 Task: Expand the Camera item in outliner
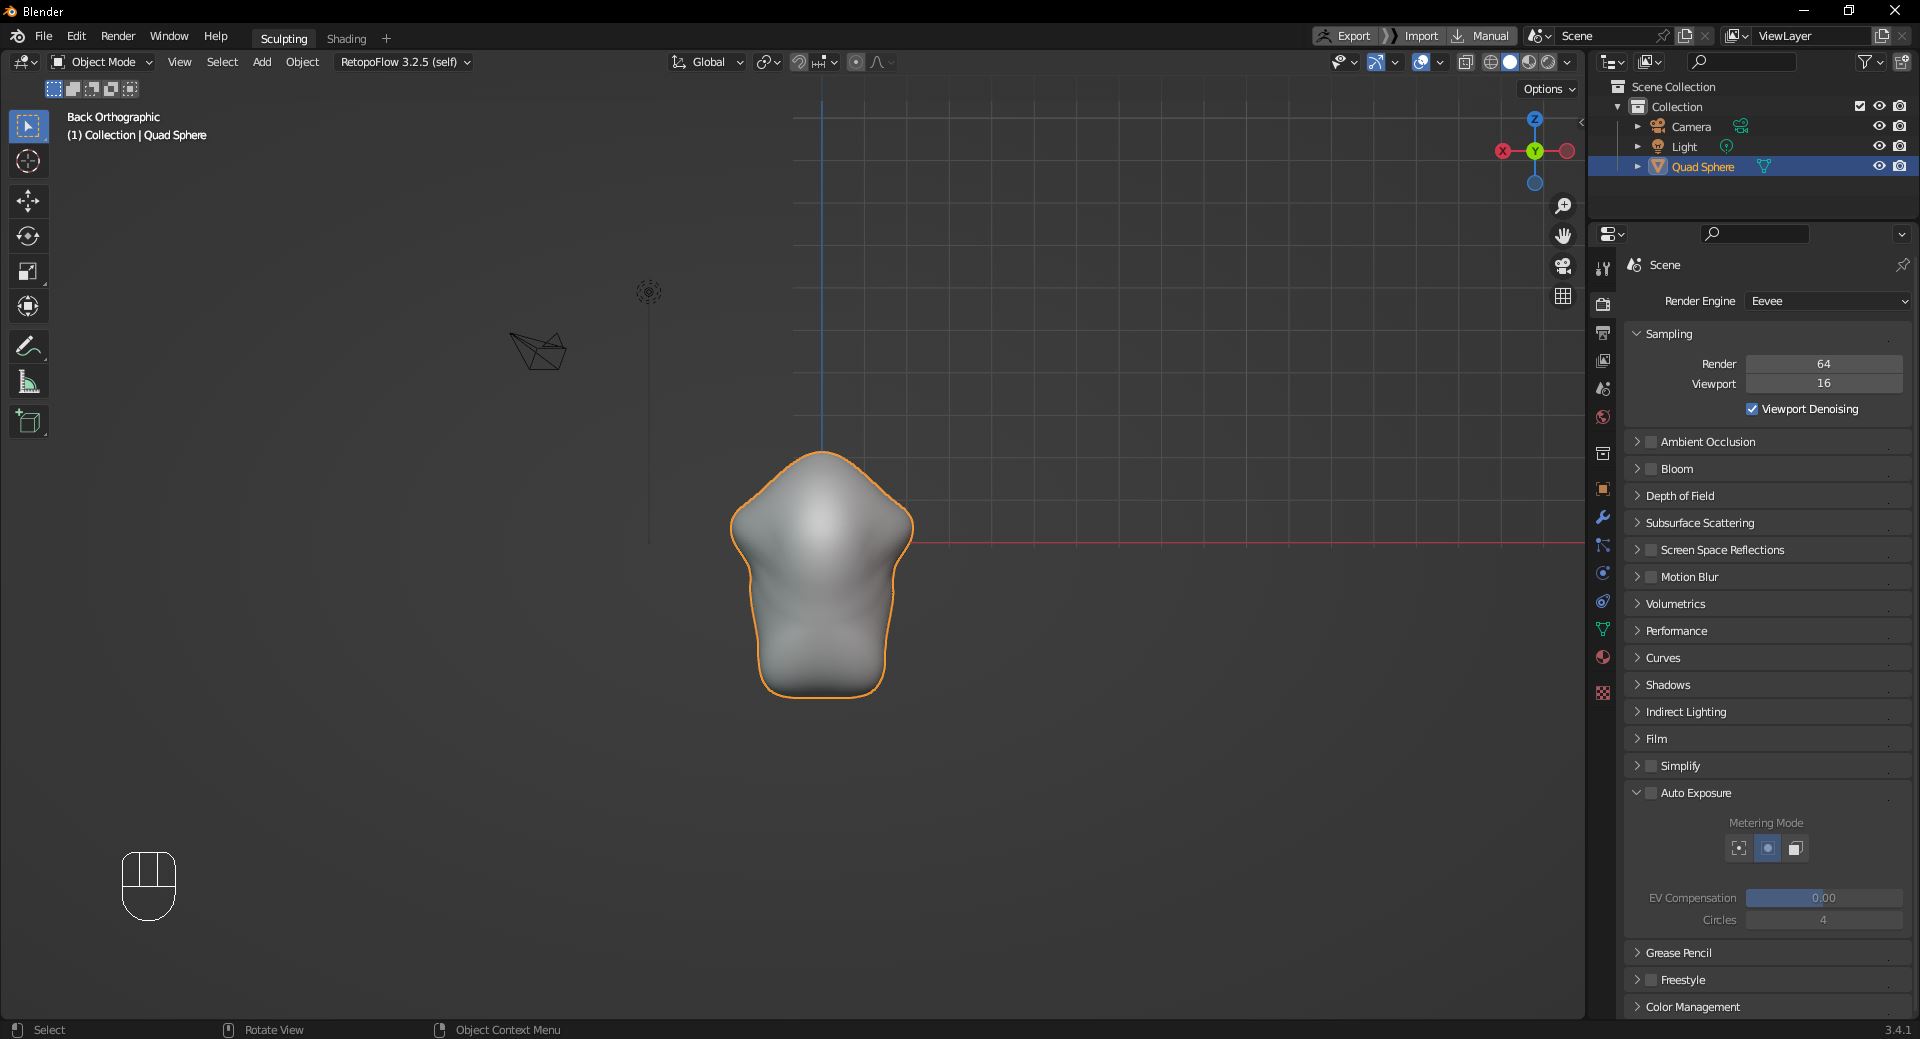tap(1638, 127)
